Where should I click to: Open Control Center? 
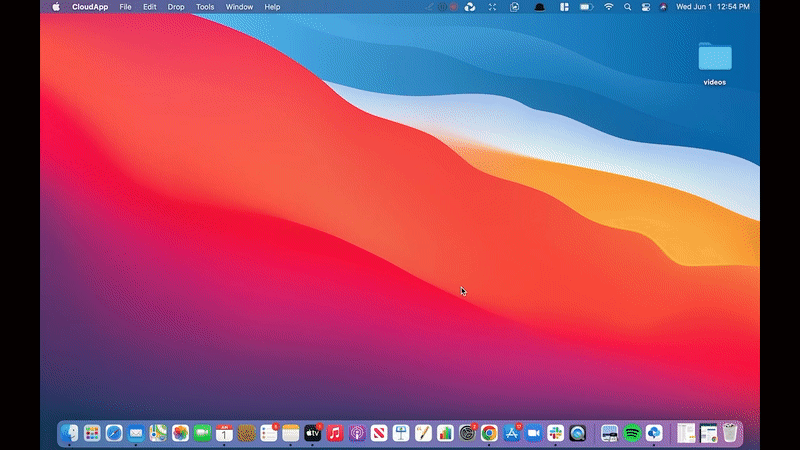(x=646, y=7)
